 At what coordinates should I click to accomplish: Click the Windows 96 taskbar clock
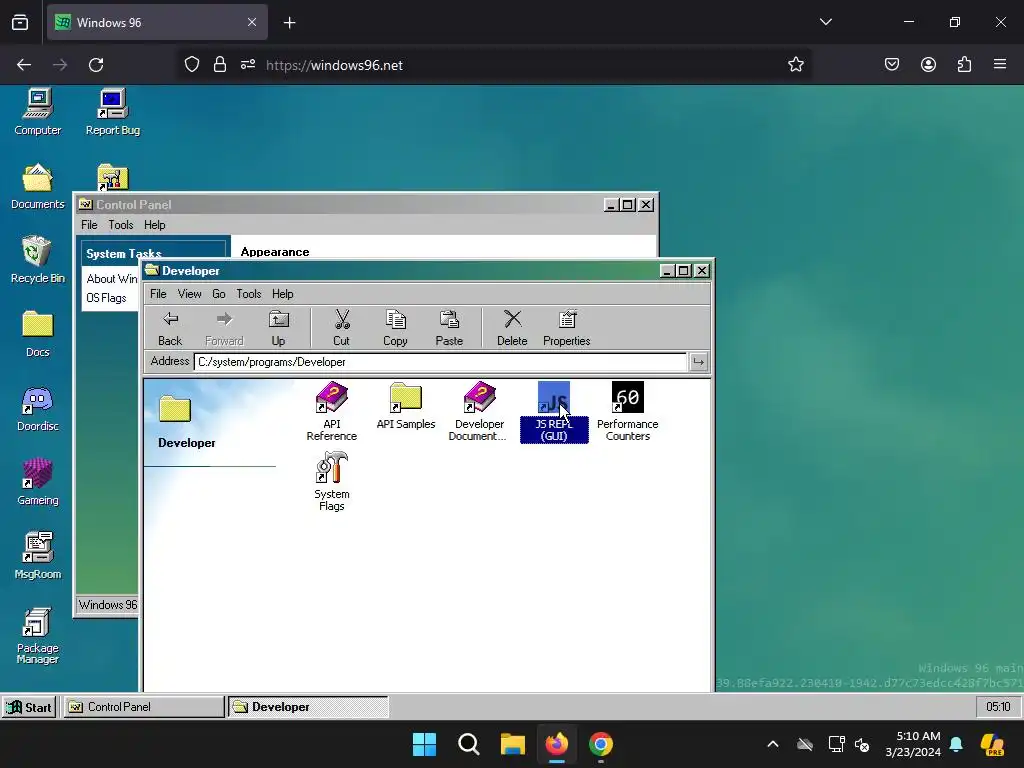[x=998, y=707]
